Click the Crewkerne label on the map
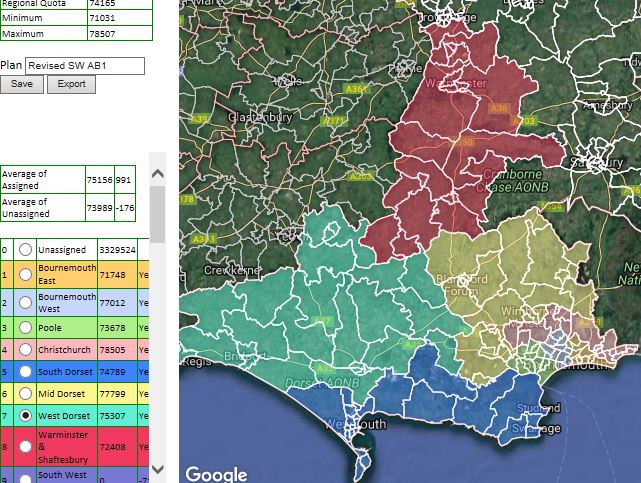The height and width of the screenshot is (483, 641). coord(232,271)
